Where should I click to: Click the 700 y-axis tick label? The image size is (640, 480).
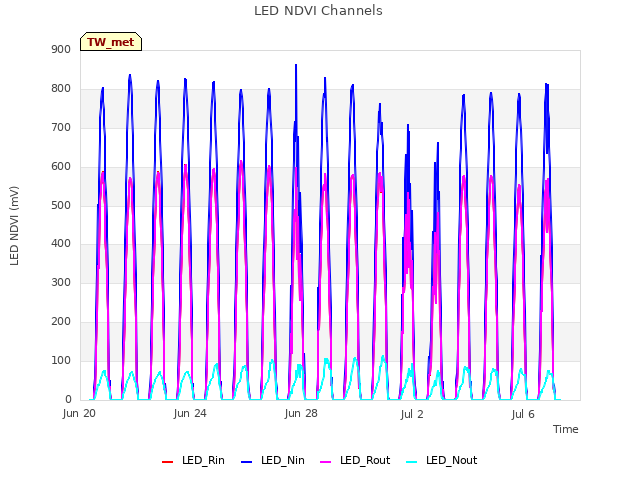tap(61, 128)
